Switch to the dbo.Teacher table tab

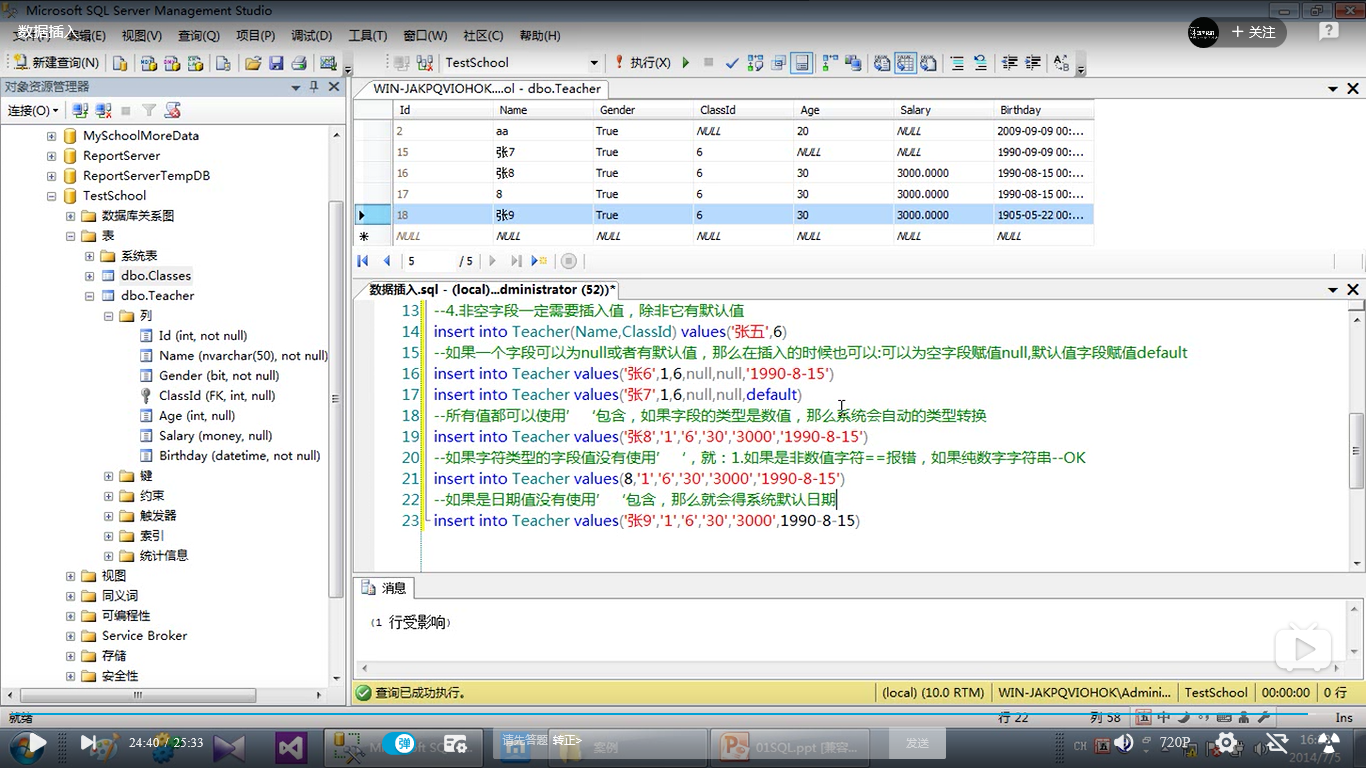tap(487, 88)
